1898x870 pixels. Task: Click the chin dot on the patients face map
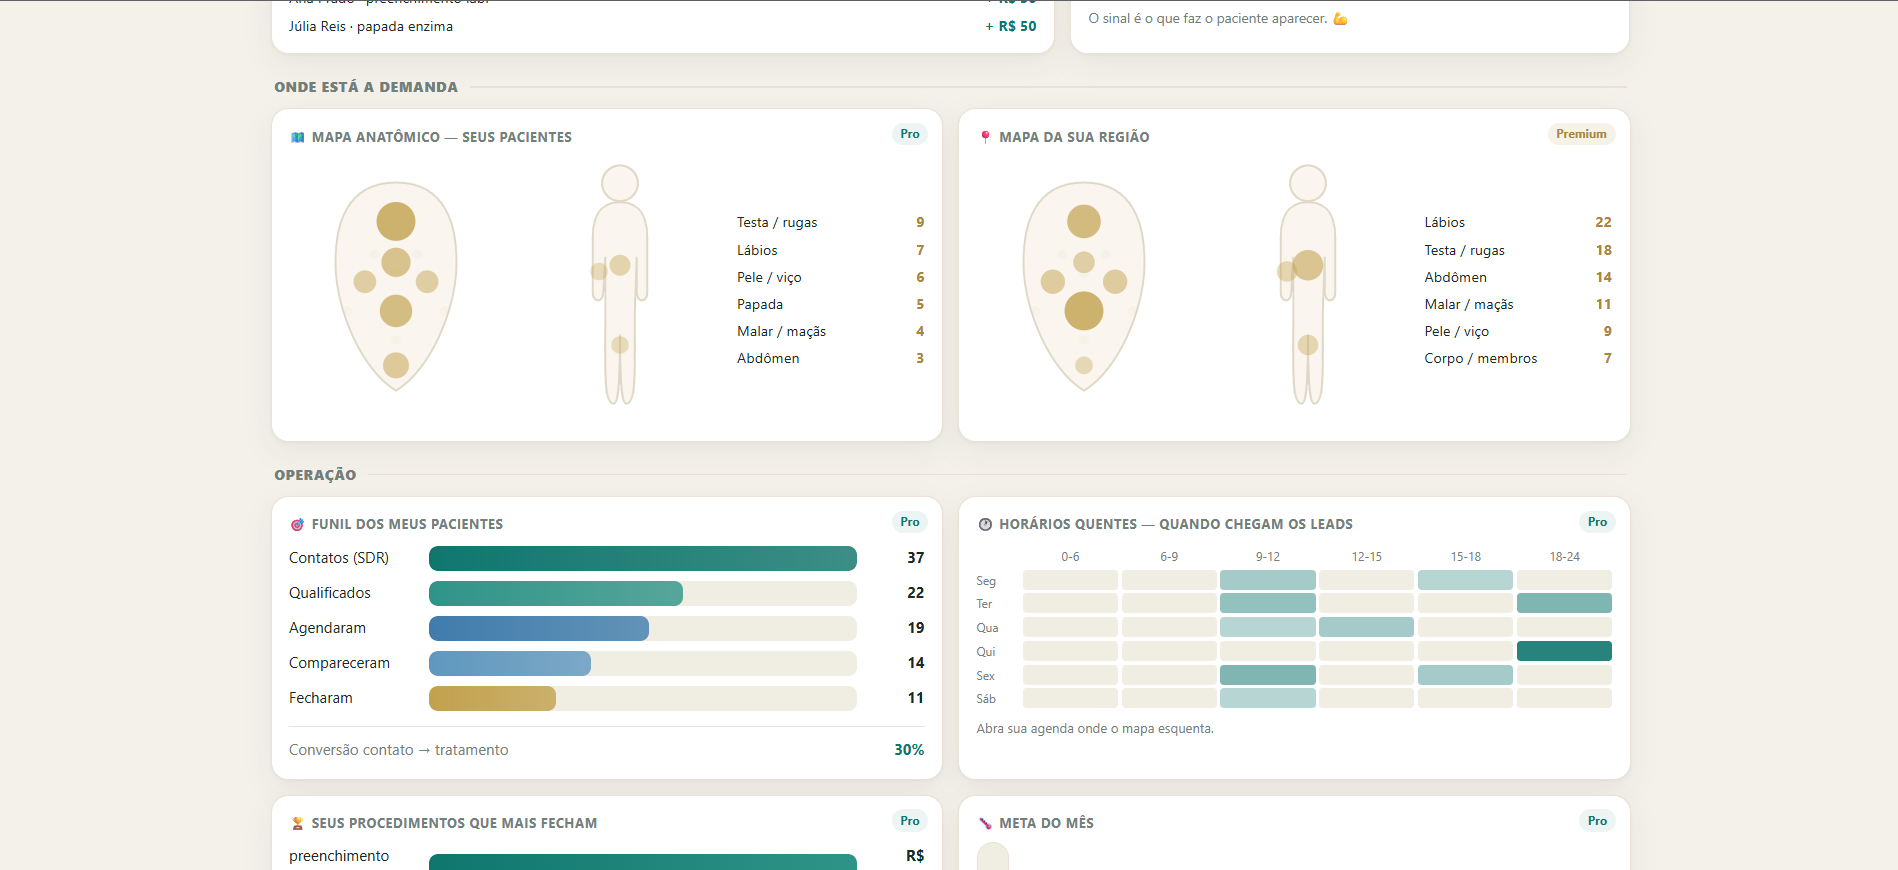point(396,365)
